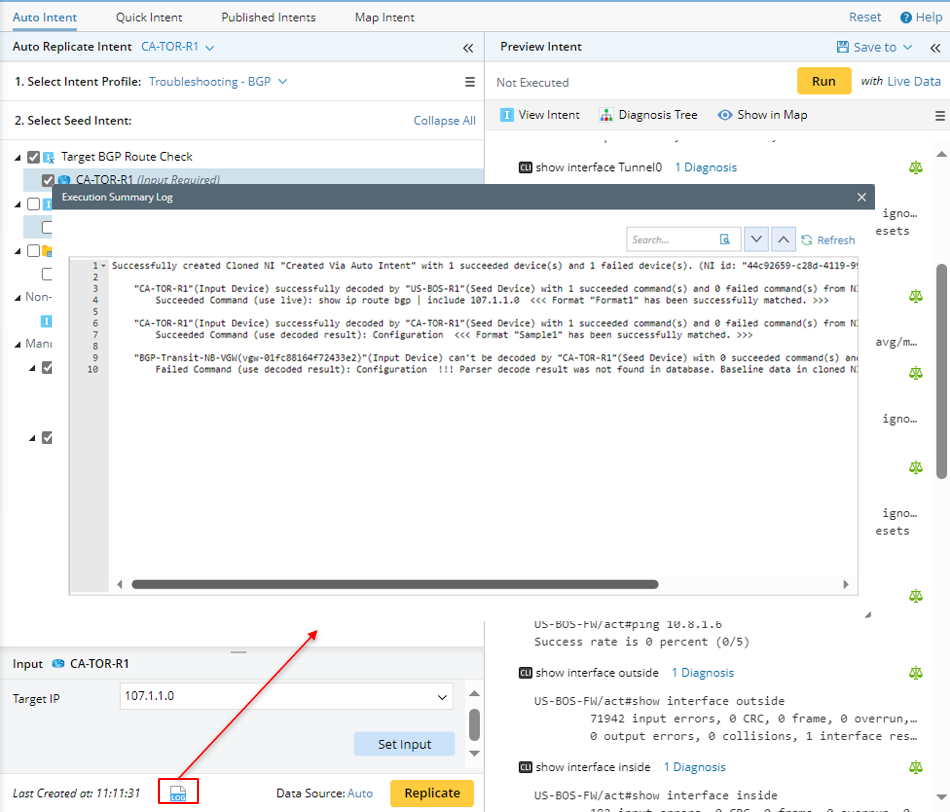Open the intent profile hamburger menu
This screenshot has height=812, width=950.
click(x=470, y=81)
